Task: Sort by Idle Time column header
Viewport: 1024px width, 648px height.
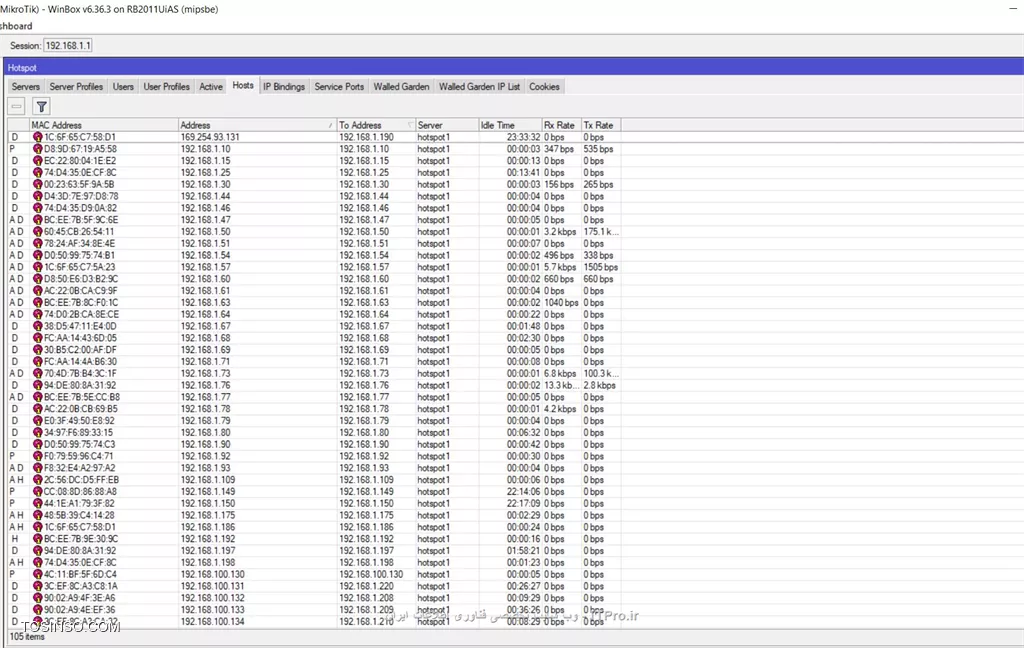Action: tap(511, 125)
